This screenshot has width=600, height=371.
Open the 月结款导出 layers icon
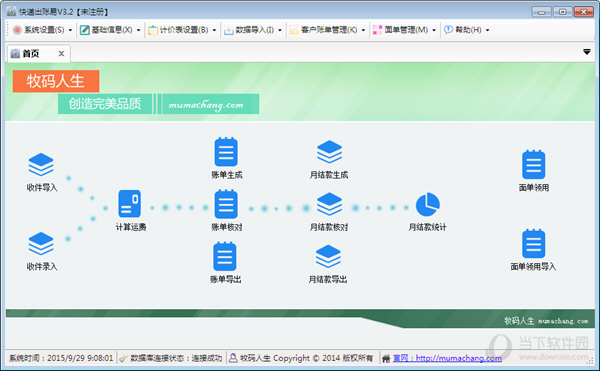tap(328, 257)
